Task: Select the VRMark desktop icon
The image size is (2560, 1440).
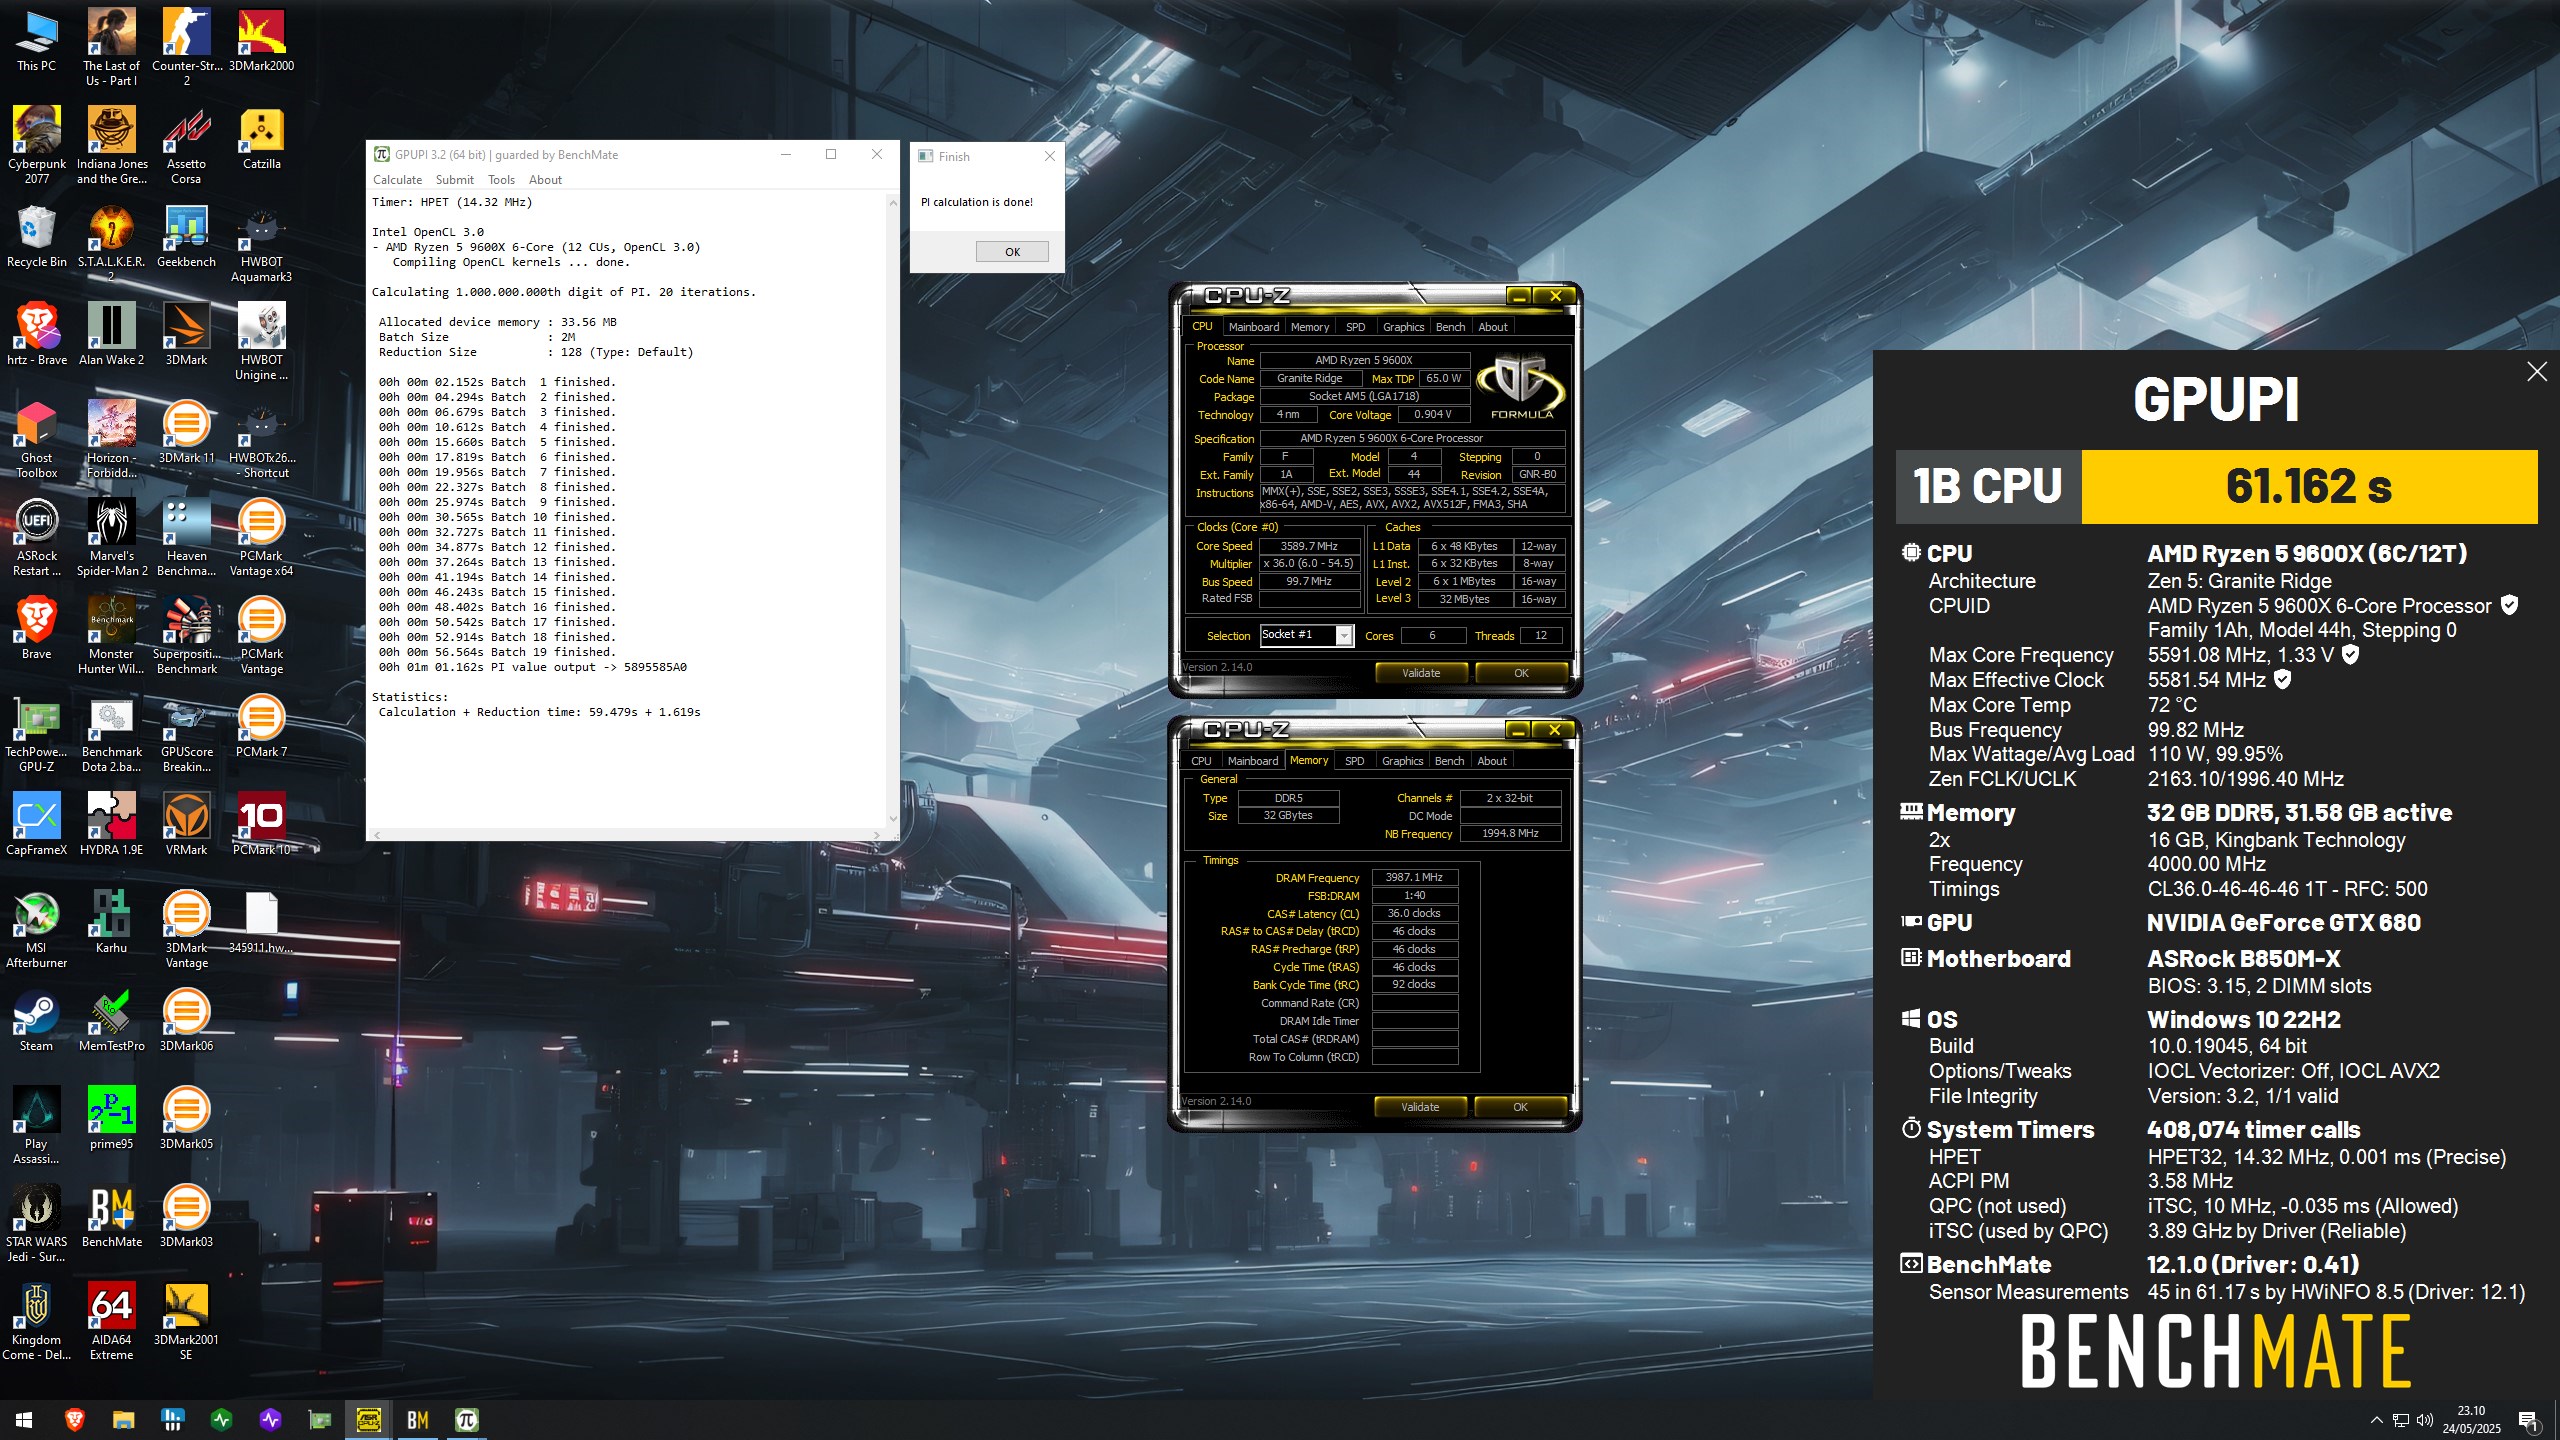Action: (186, 825)
